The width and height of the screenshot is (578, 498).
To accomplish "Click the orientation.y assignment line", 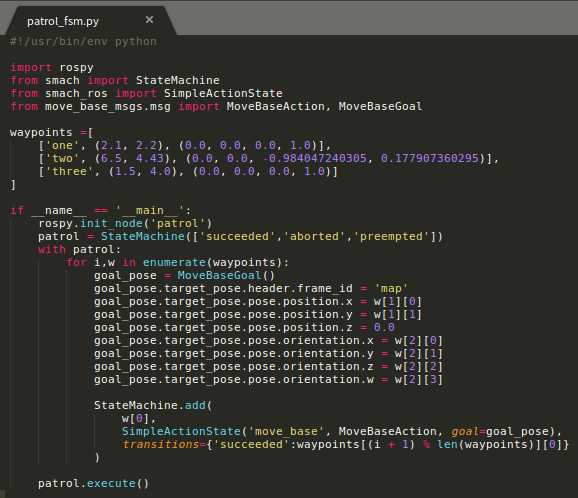I will 268,354.
